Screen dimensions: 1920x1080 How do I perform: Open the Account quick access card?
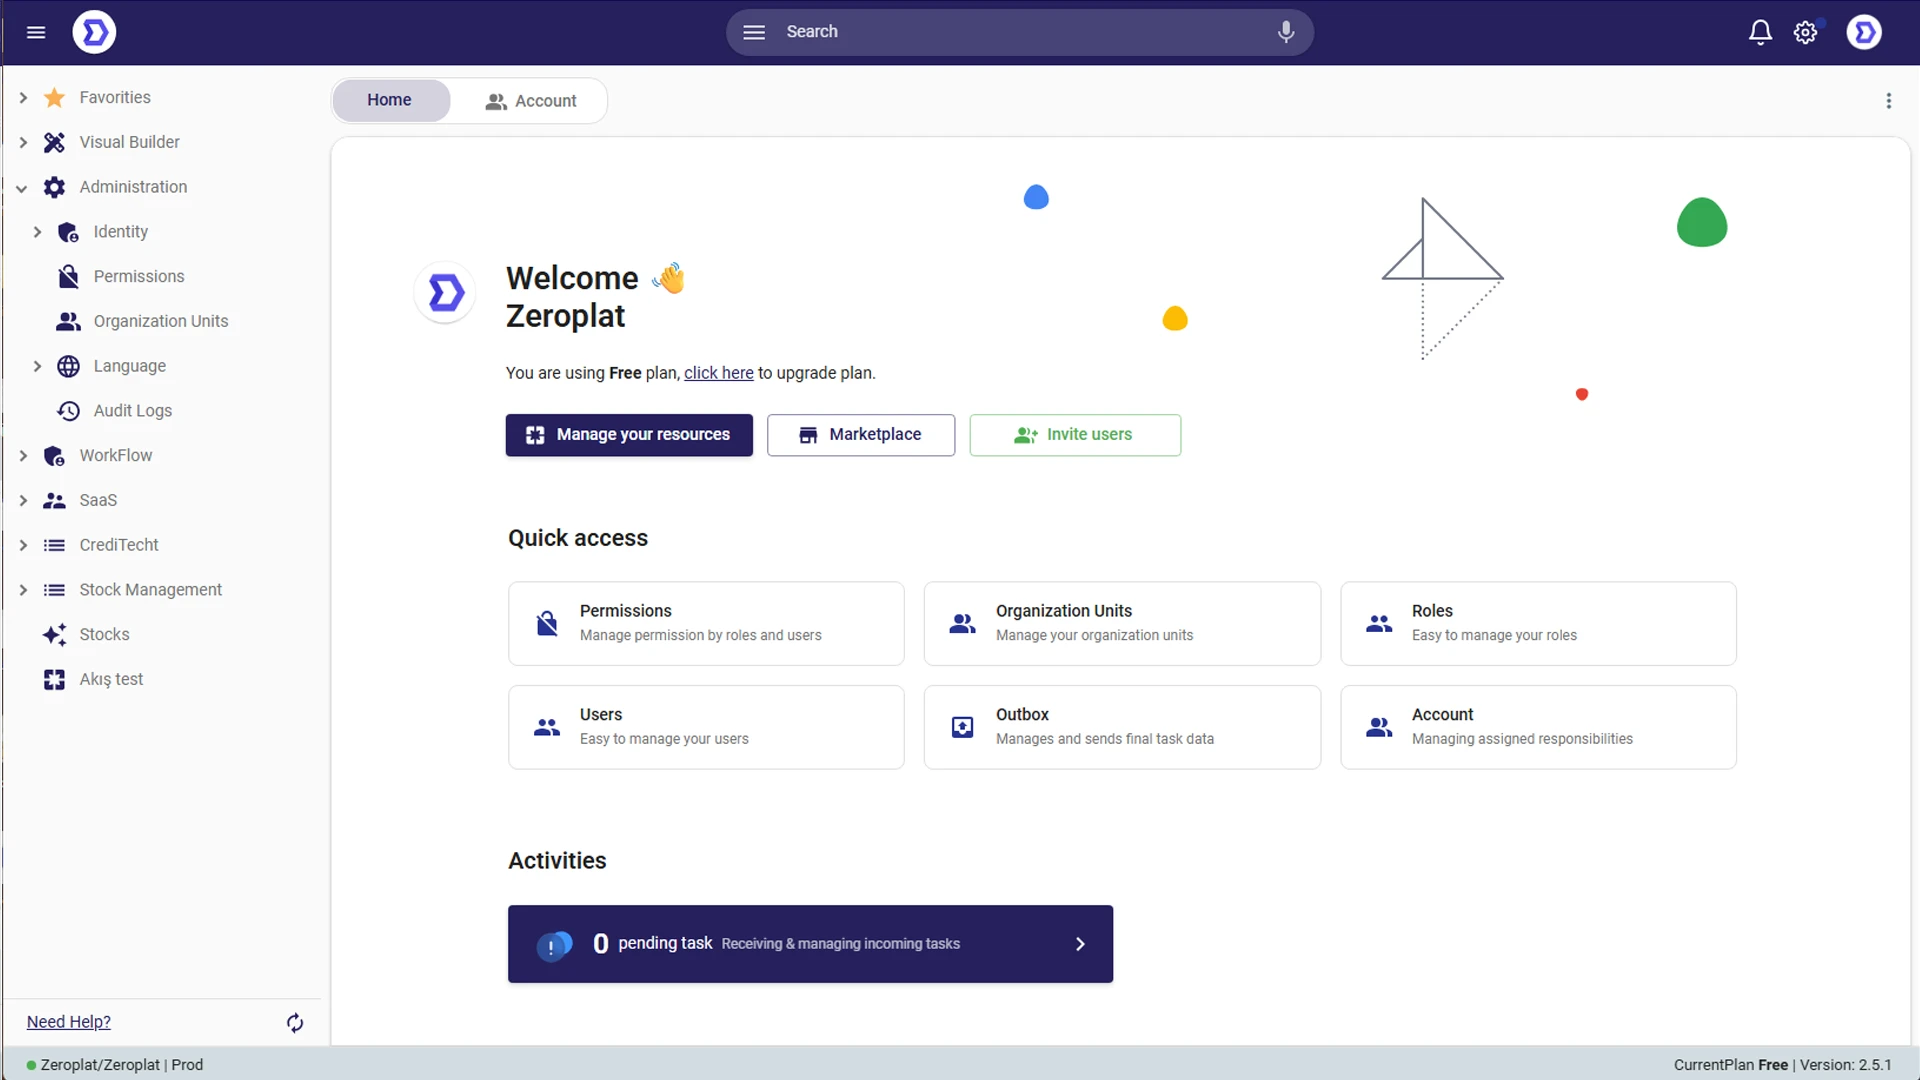(1538, 727)
